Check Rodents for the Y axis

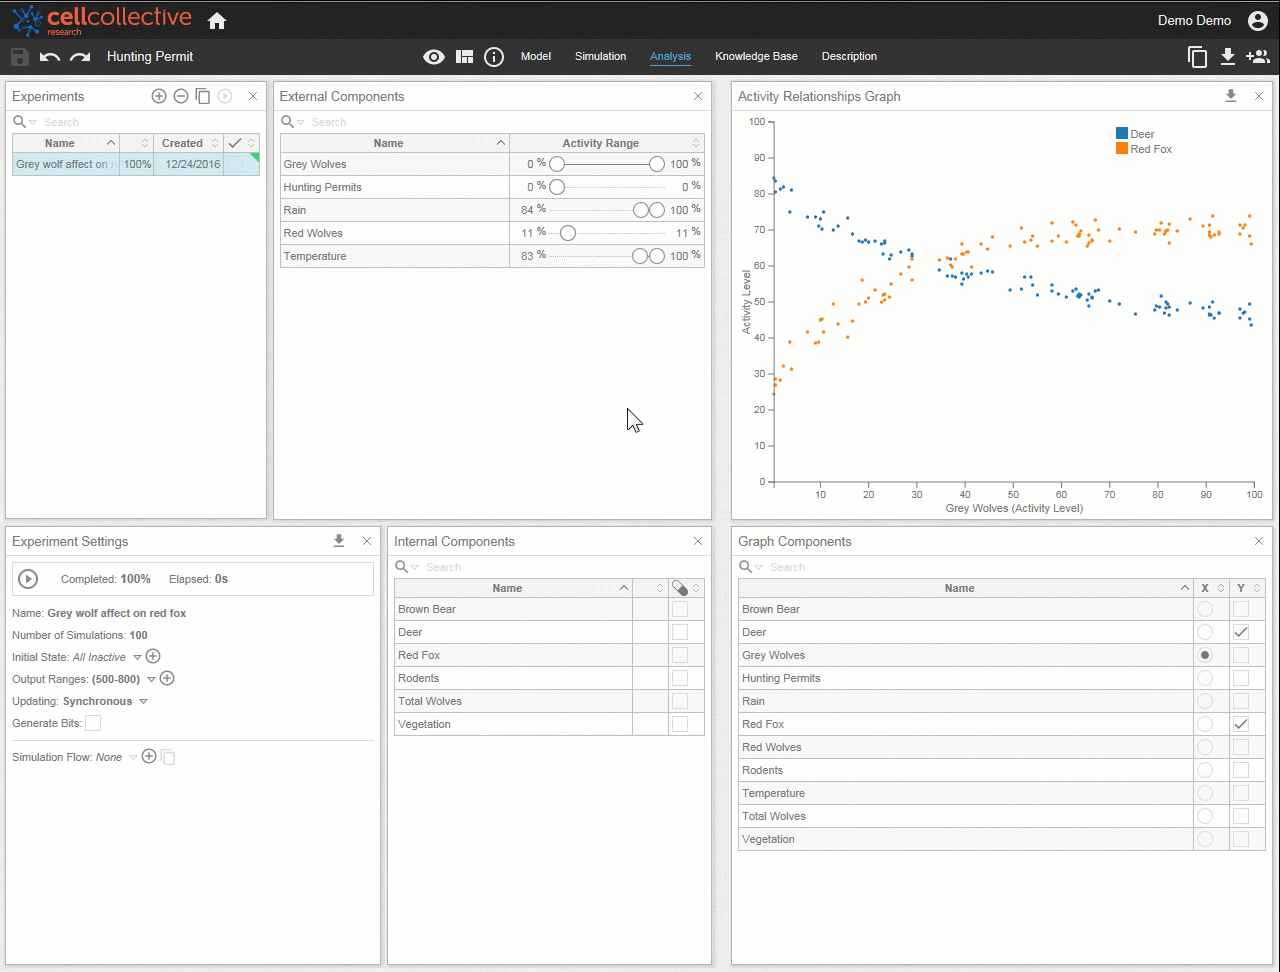pos(1241,770)
